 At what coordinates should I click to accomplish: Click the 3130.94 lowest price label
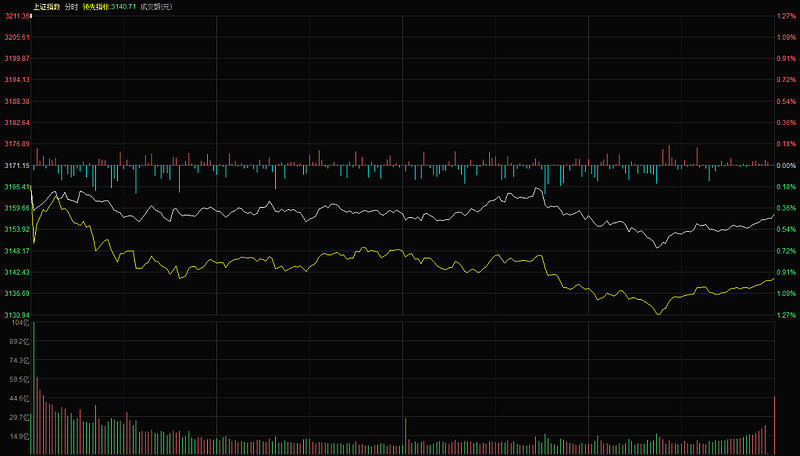pos(17,315)
